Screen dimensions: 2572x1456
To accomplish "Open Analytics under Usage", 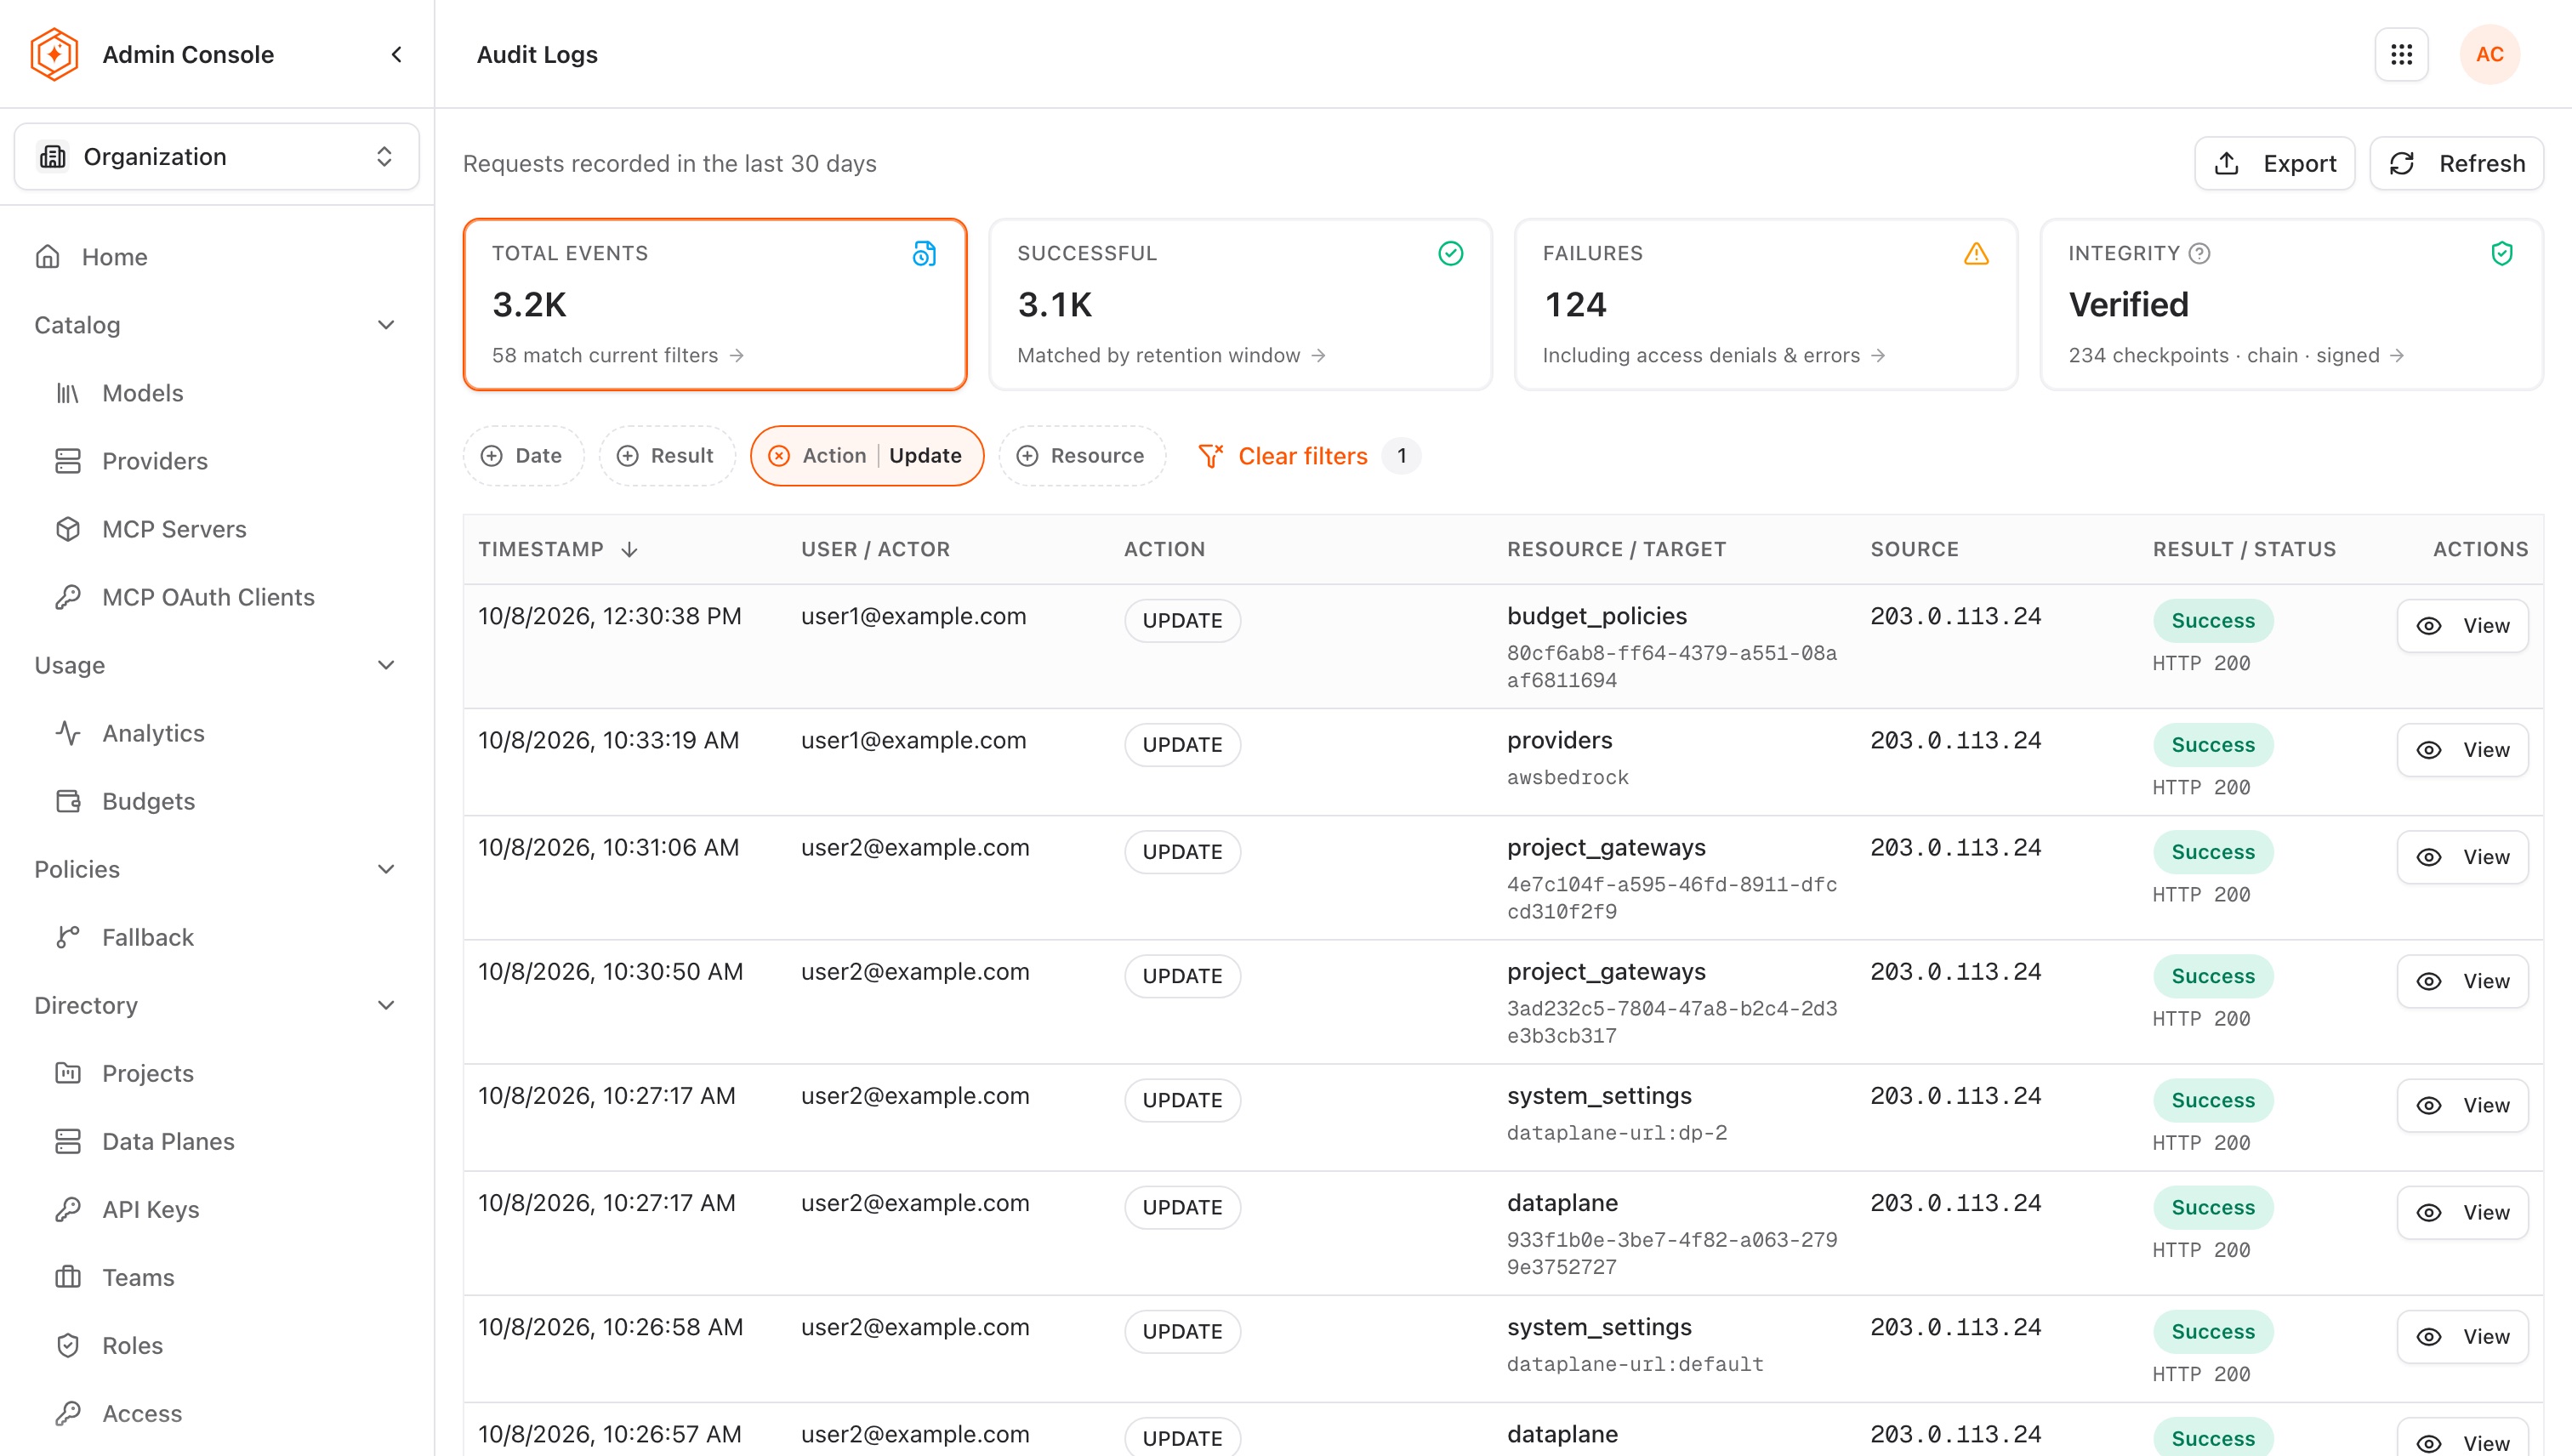I will [217, 733].
